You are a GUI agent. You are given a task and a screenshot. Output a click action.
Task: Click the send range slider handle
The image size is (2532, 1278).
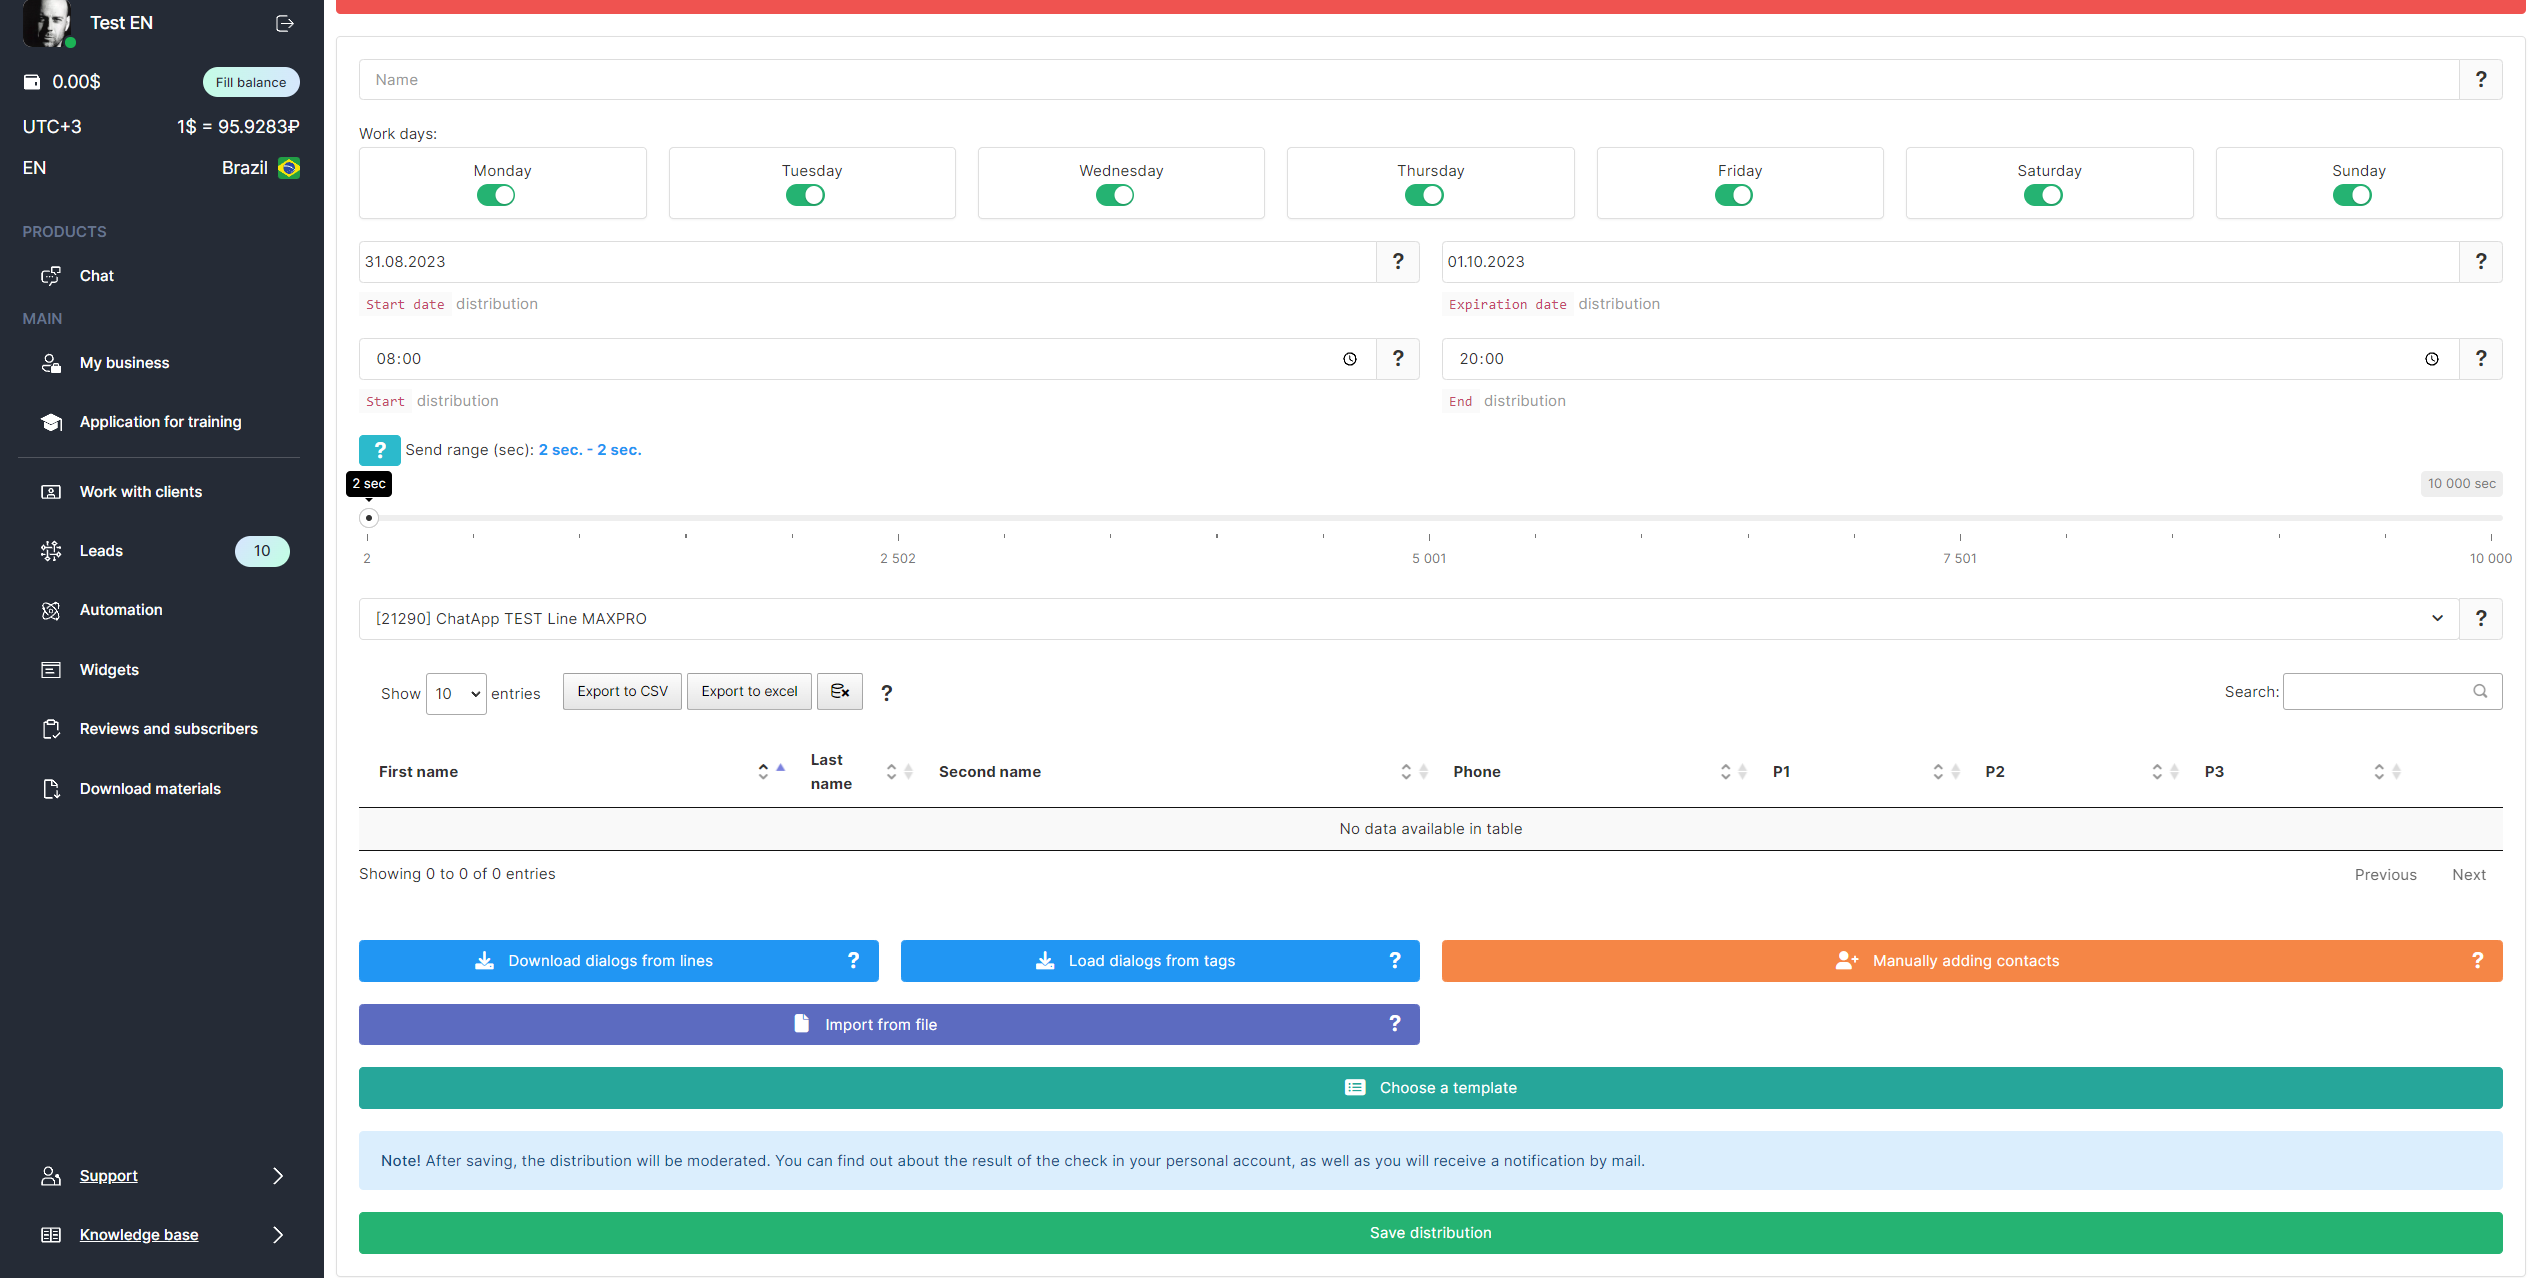[x=369, y=518]
